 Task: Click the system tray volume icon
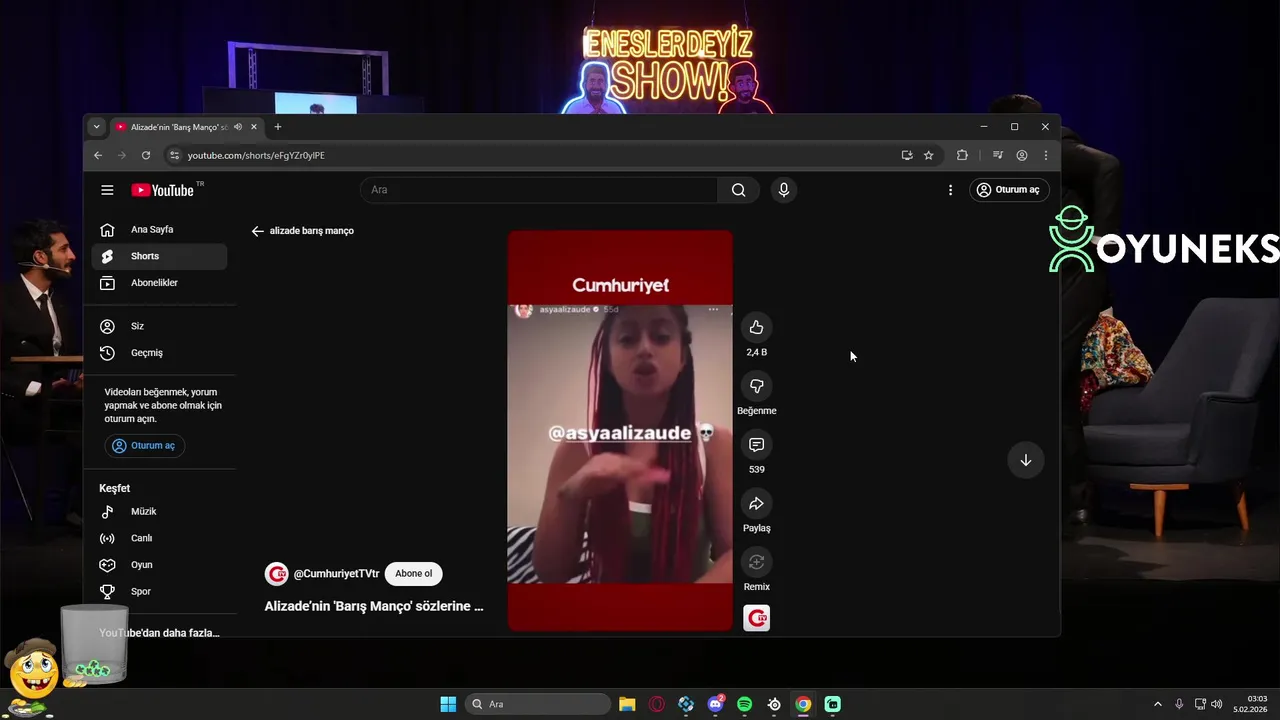[1217, 704]
